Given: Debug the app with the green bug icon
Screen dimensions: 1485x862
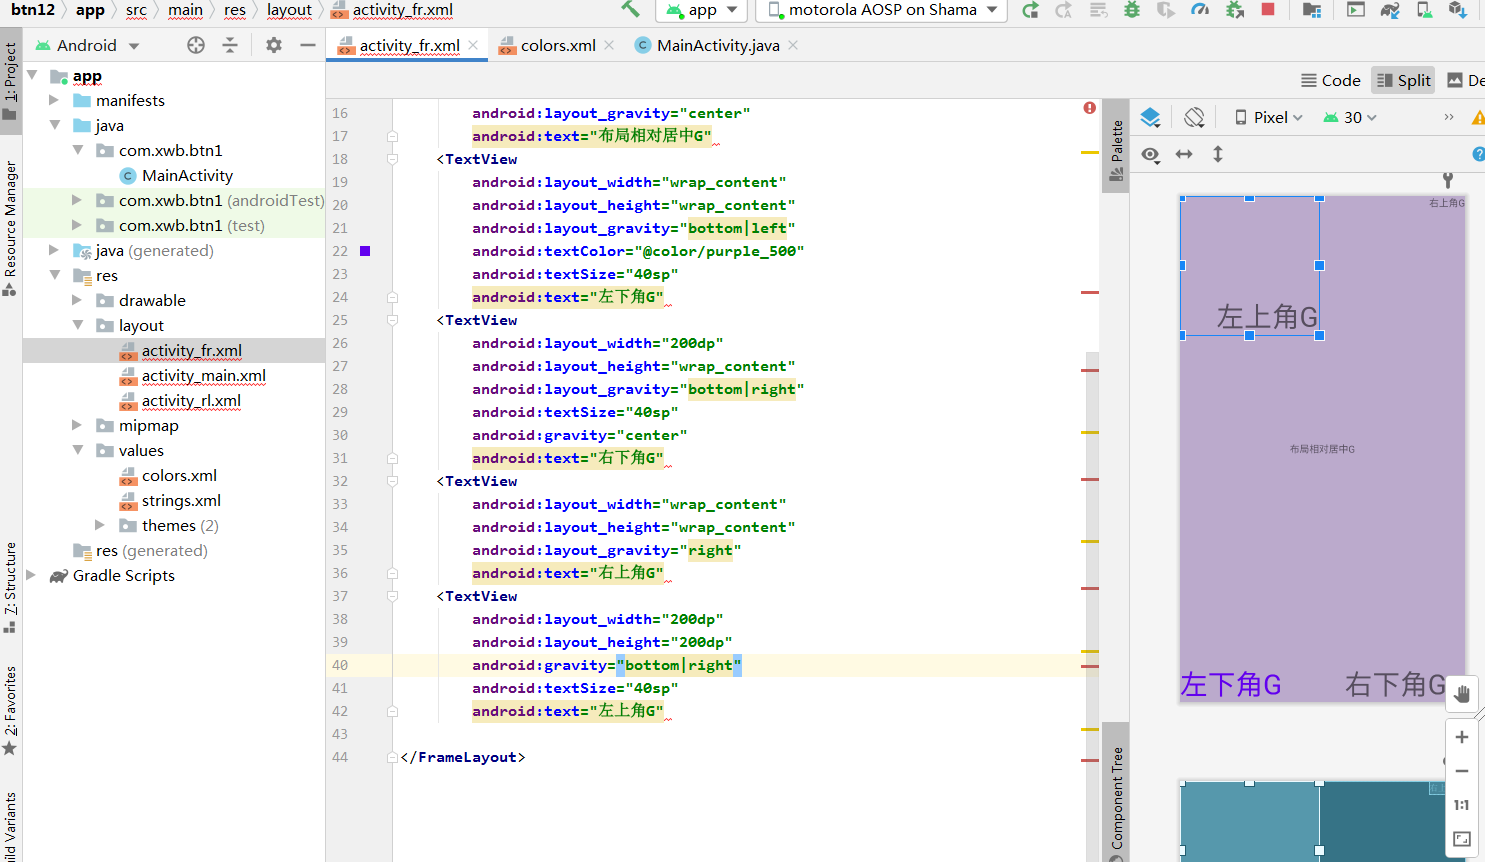Looking at the screenshot, I should [x=1131, y=11].
